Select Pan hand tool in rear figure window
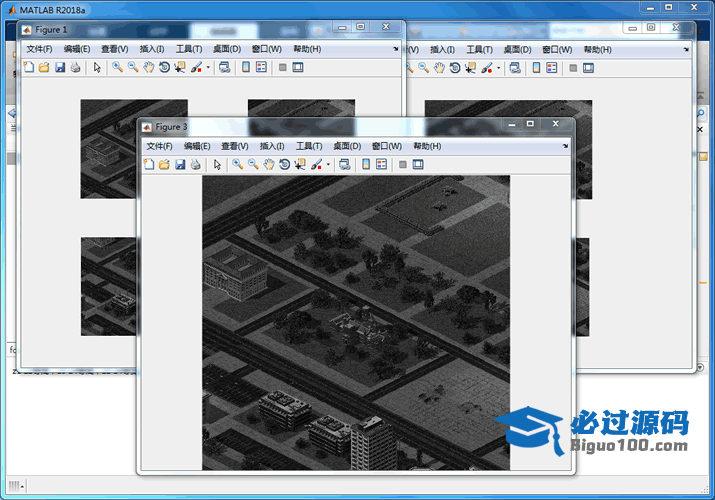The image size is (715, 500). click(440, 68)
